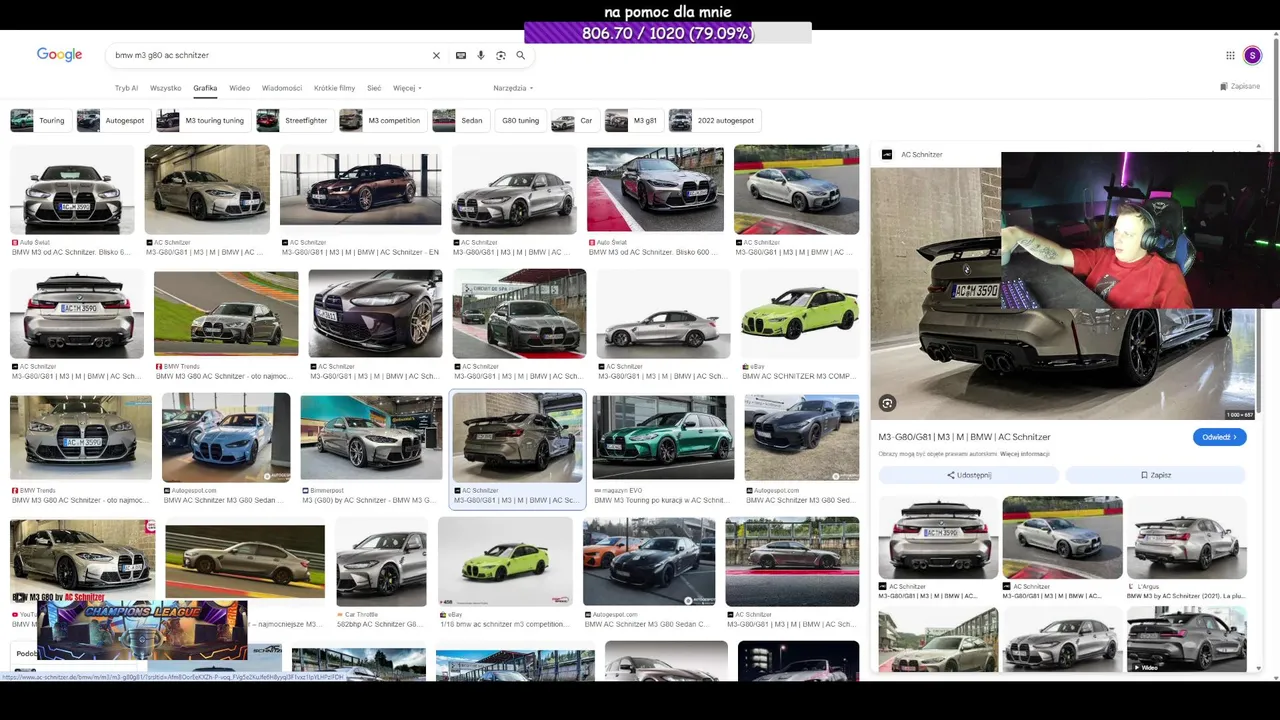Apply the Sedan filter chip

pyautogui.click(x=459, y=121)
